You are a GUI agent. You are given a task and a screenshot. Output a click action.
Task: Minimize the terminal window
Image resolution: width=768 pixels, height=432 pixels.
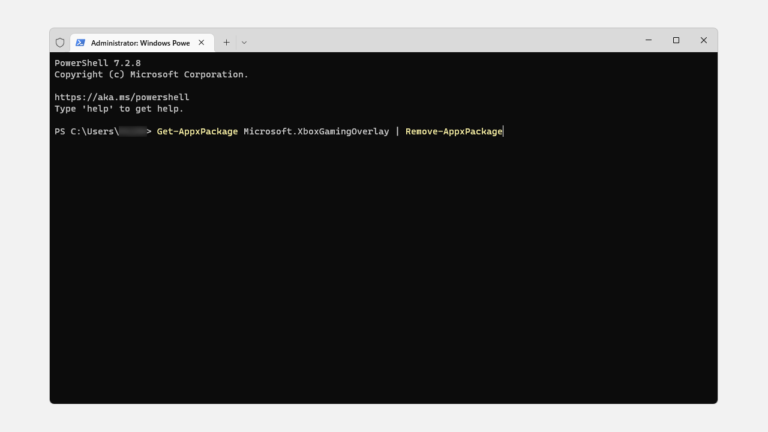(x=648, y=40)
